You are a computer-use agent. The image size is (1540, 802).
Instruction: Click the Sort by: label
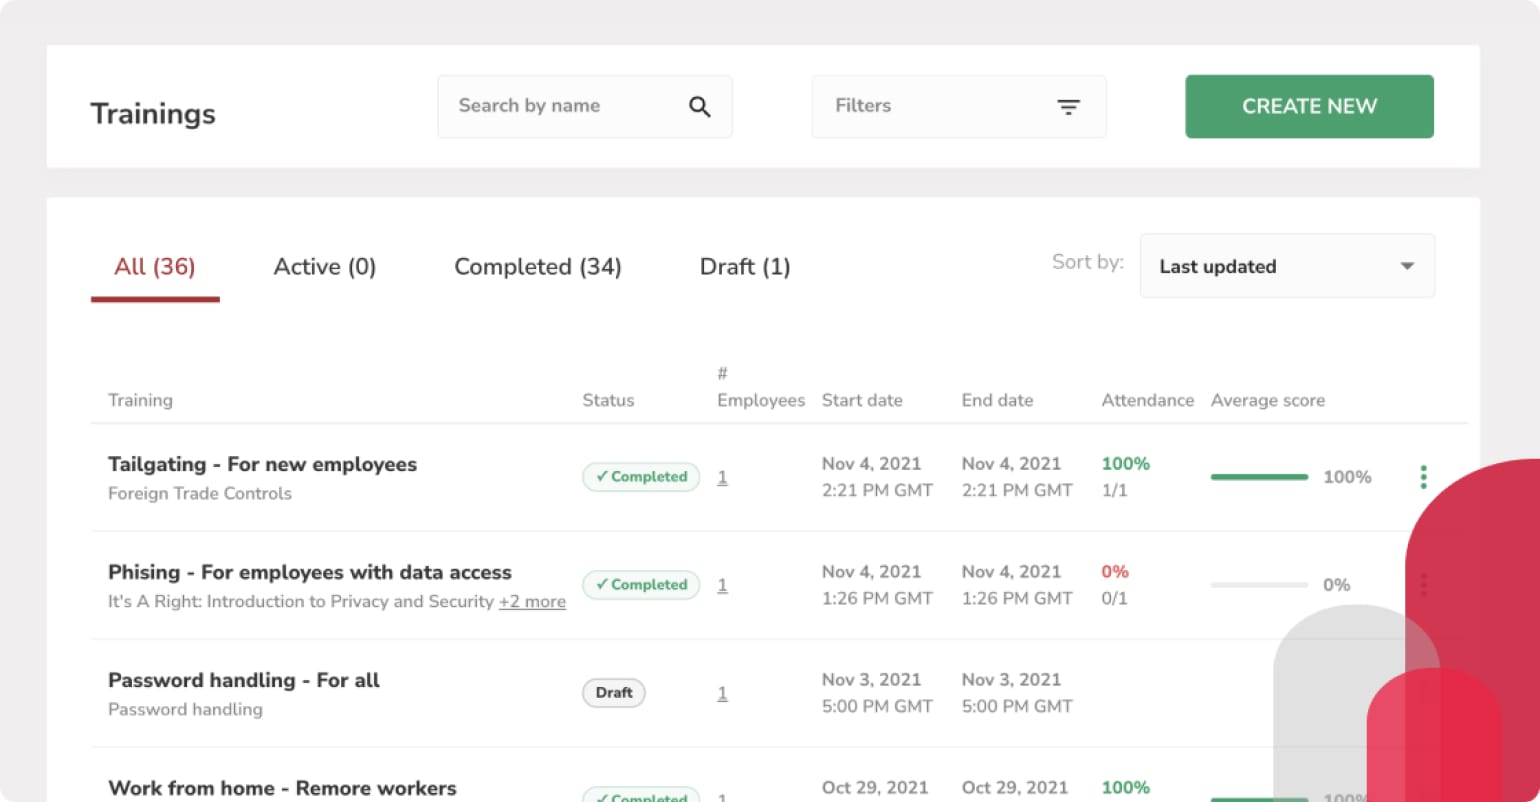(1088, 262)
